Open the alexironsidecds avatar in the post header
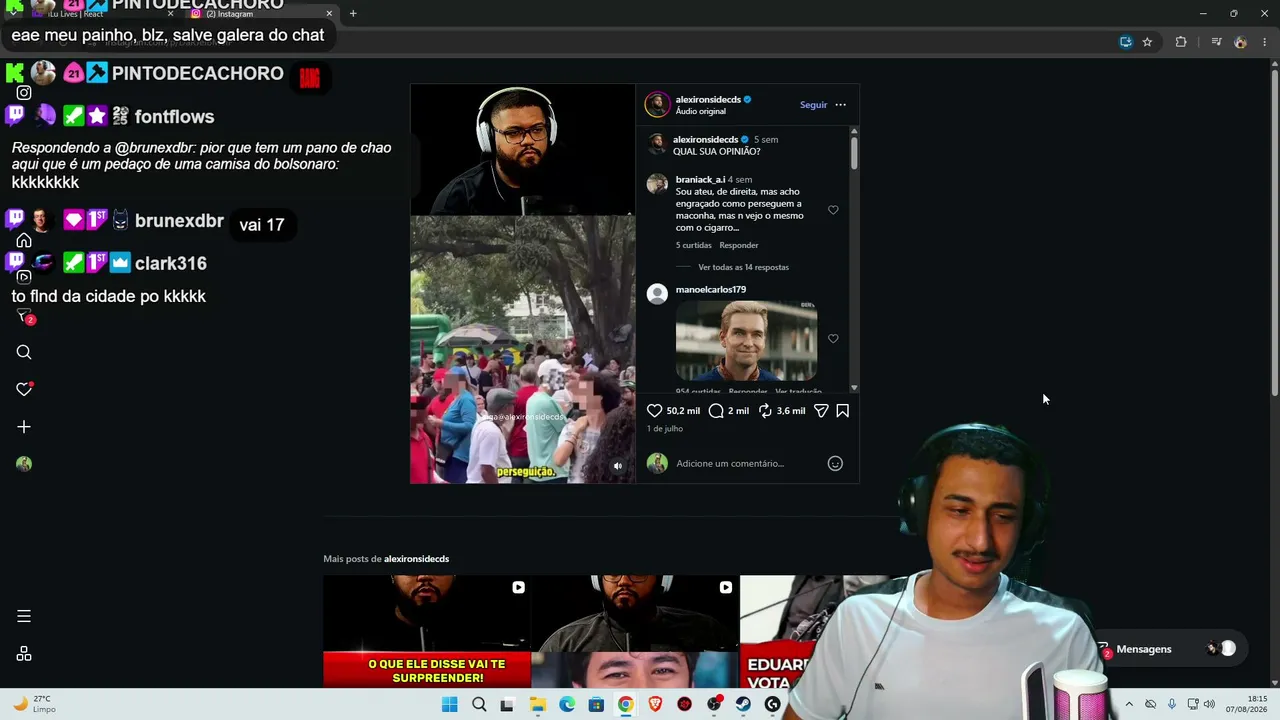Screen dimensions: 1280x720 coord(657,105)
